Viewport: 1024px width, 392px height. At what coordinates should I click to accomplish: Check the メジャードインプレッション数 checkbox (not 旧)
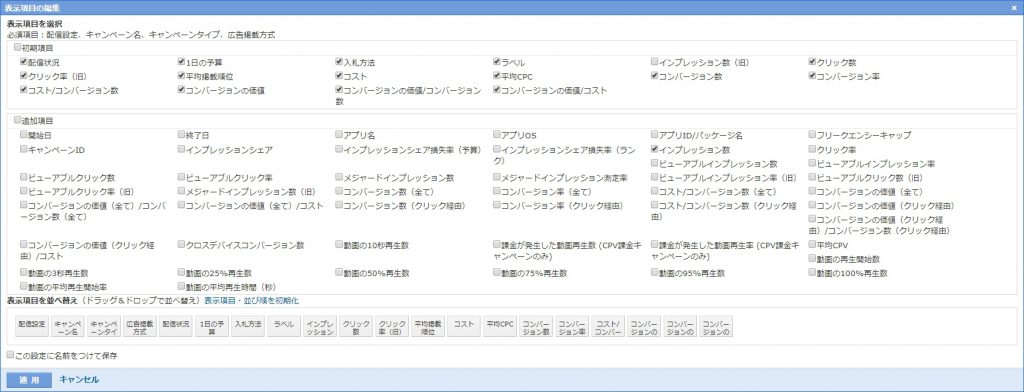tap(339, 176)
